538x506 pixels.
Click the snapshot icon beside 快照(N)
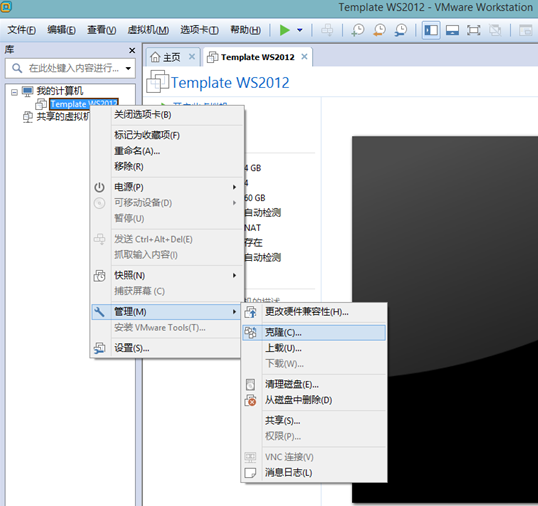[100, 275]
